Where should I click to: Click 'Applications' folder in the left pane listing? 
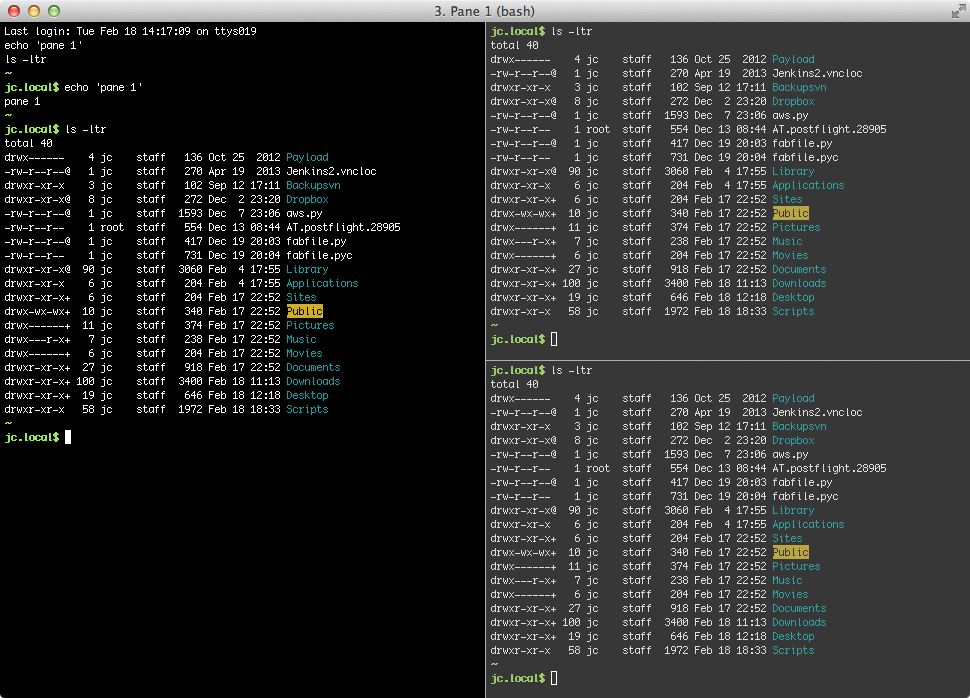pos(322,283)
